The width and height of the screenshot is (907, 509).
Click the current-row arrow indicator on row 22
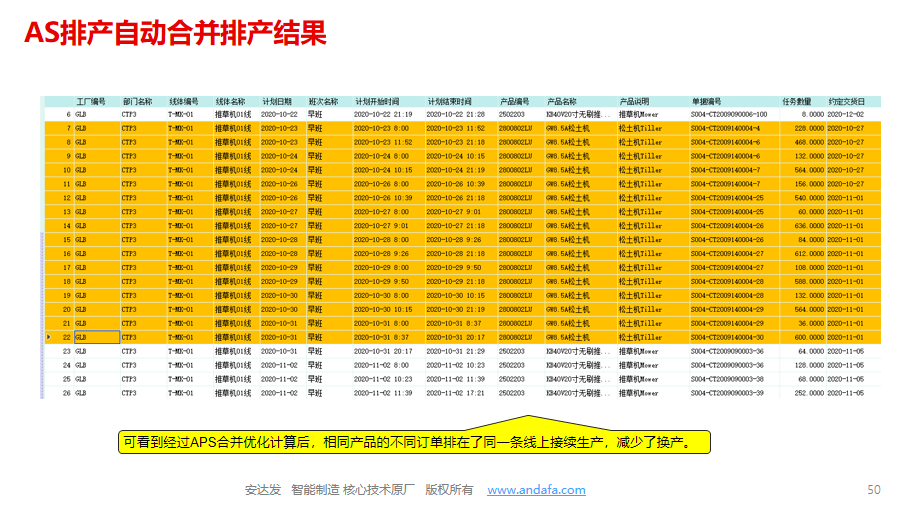(x=49, y=337)
